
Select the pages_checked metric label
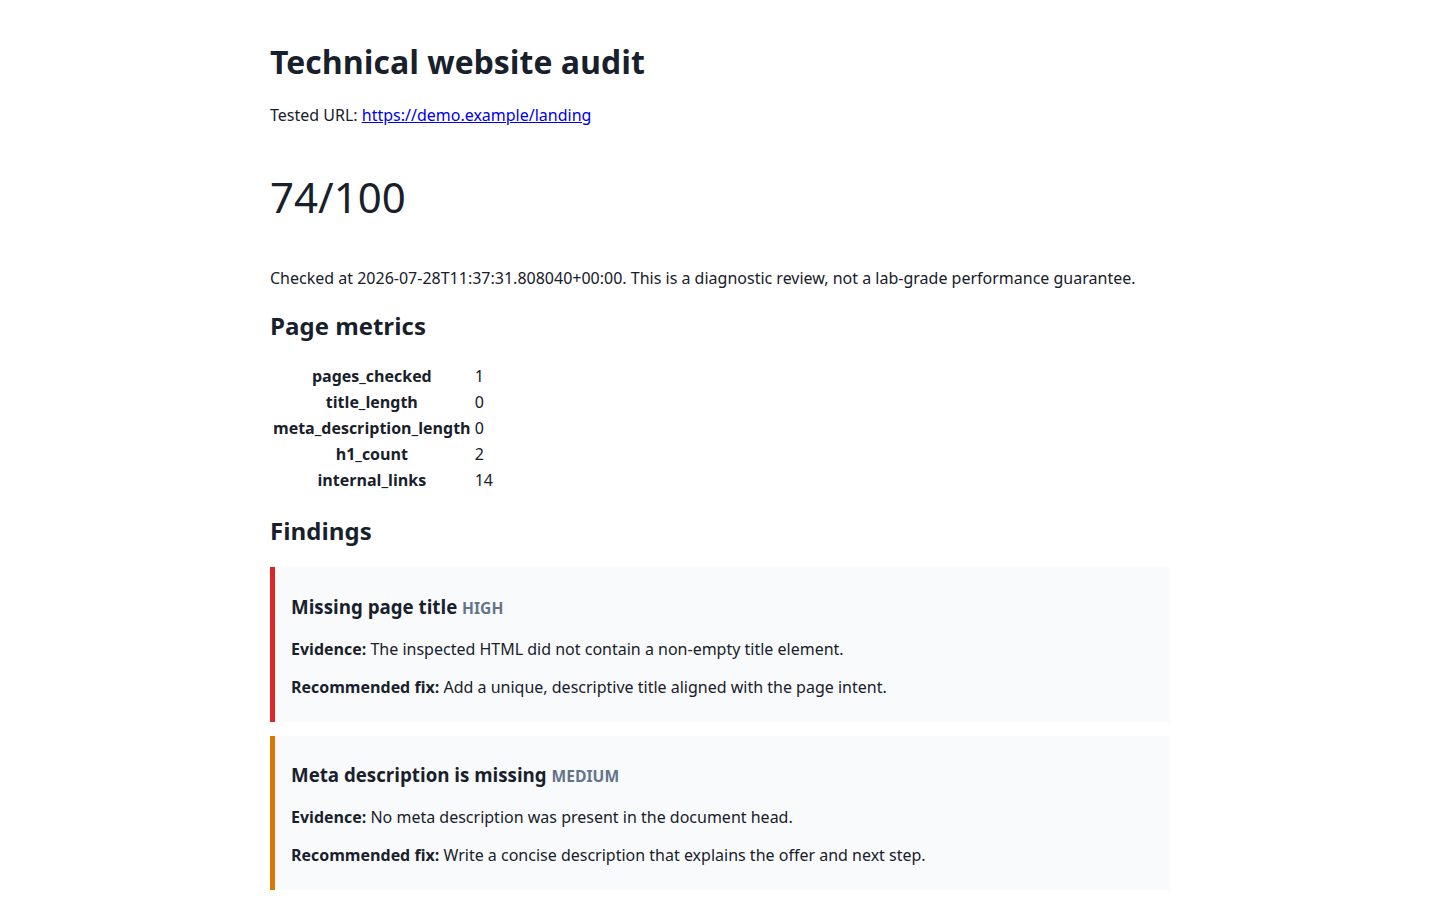tap(372, 376)
